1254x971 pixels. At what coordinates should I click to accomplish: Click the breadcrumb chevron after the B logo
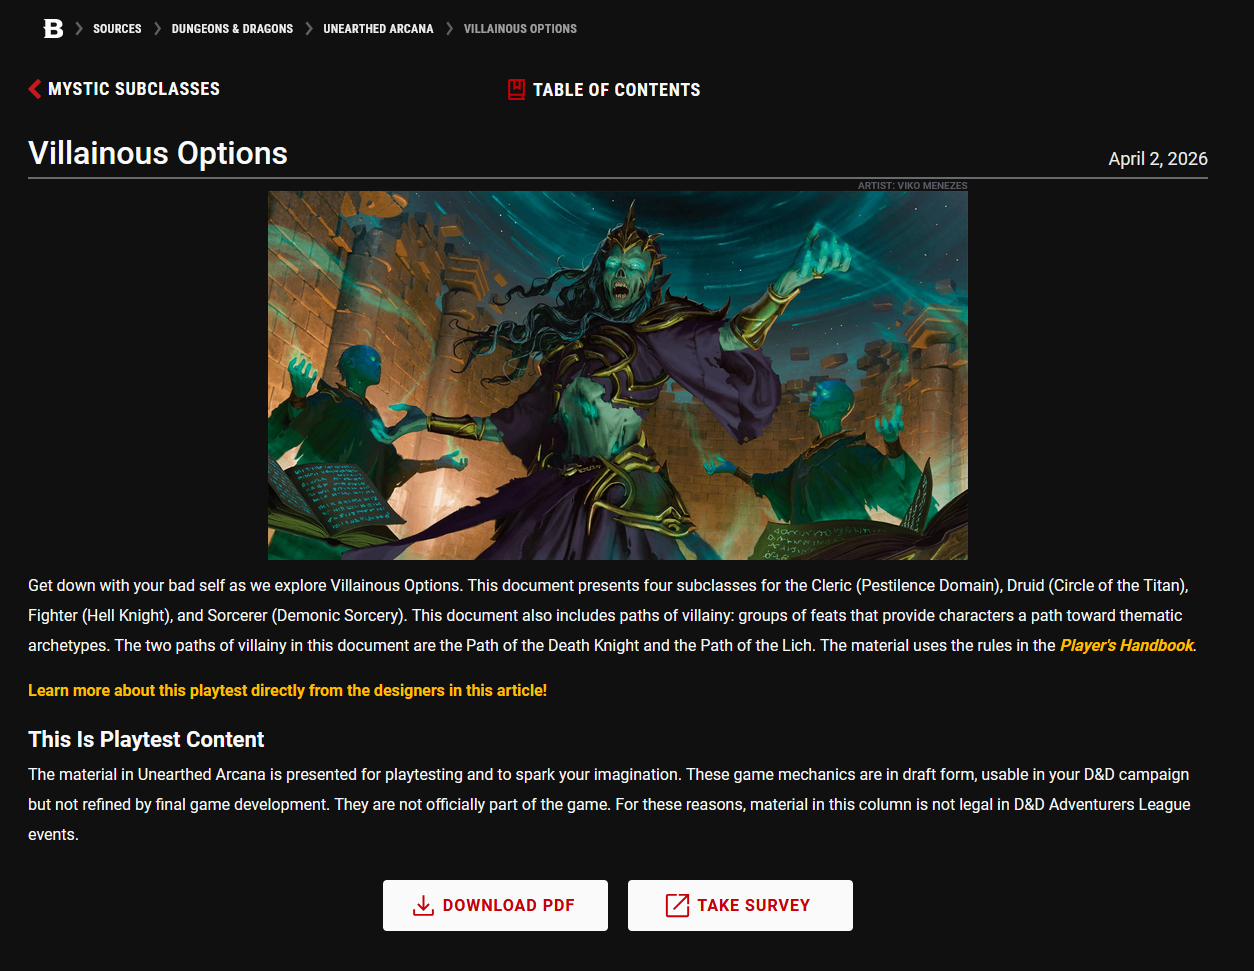point(79,29)
